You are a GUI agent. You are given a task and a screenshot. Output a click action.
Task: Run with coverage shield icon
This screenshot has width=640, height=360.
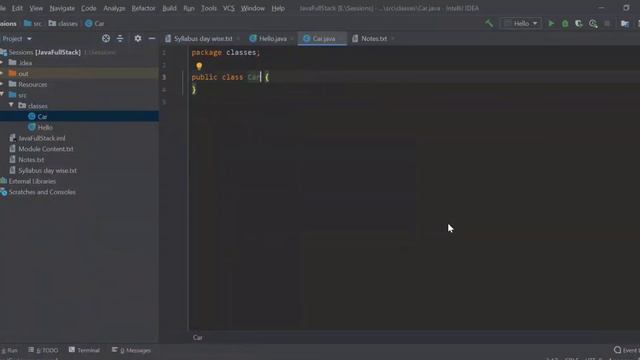[x=578, y=24]
